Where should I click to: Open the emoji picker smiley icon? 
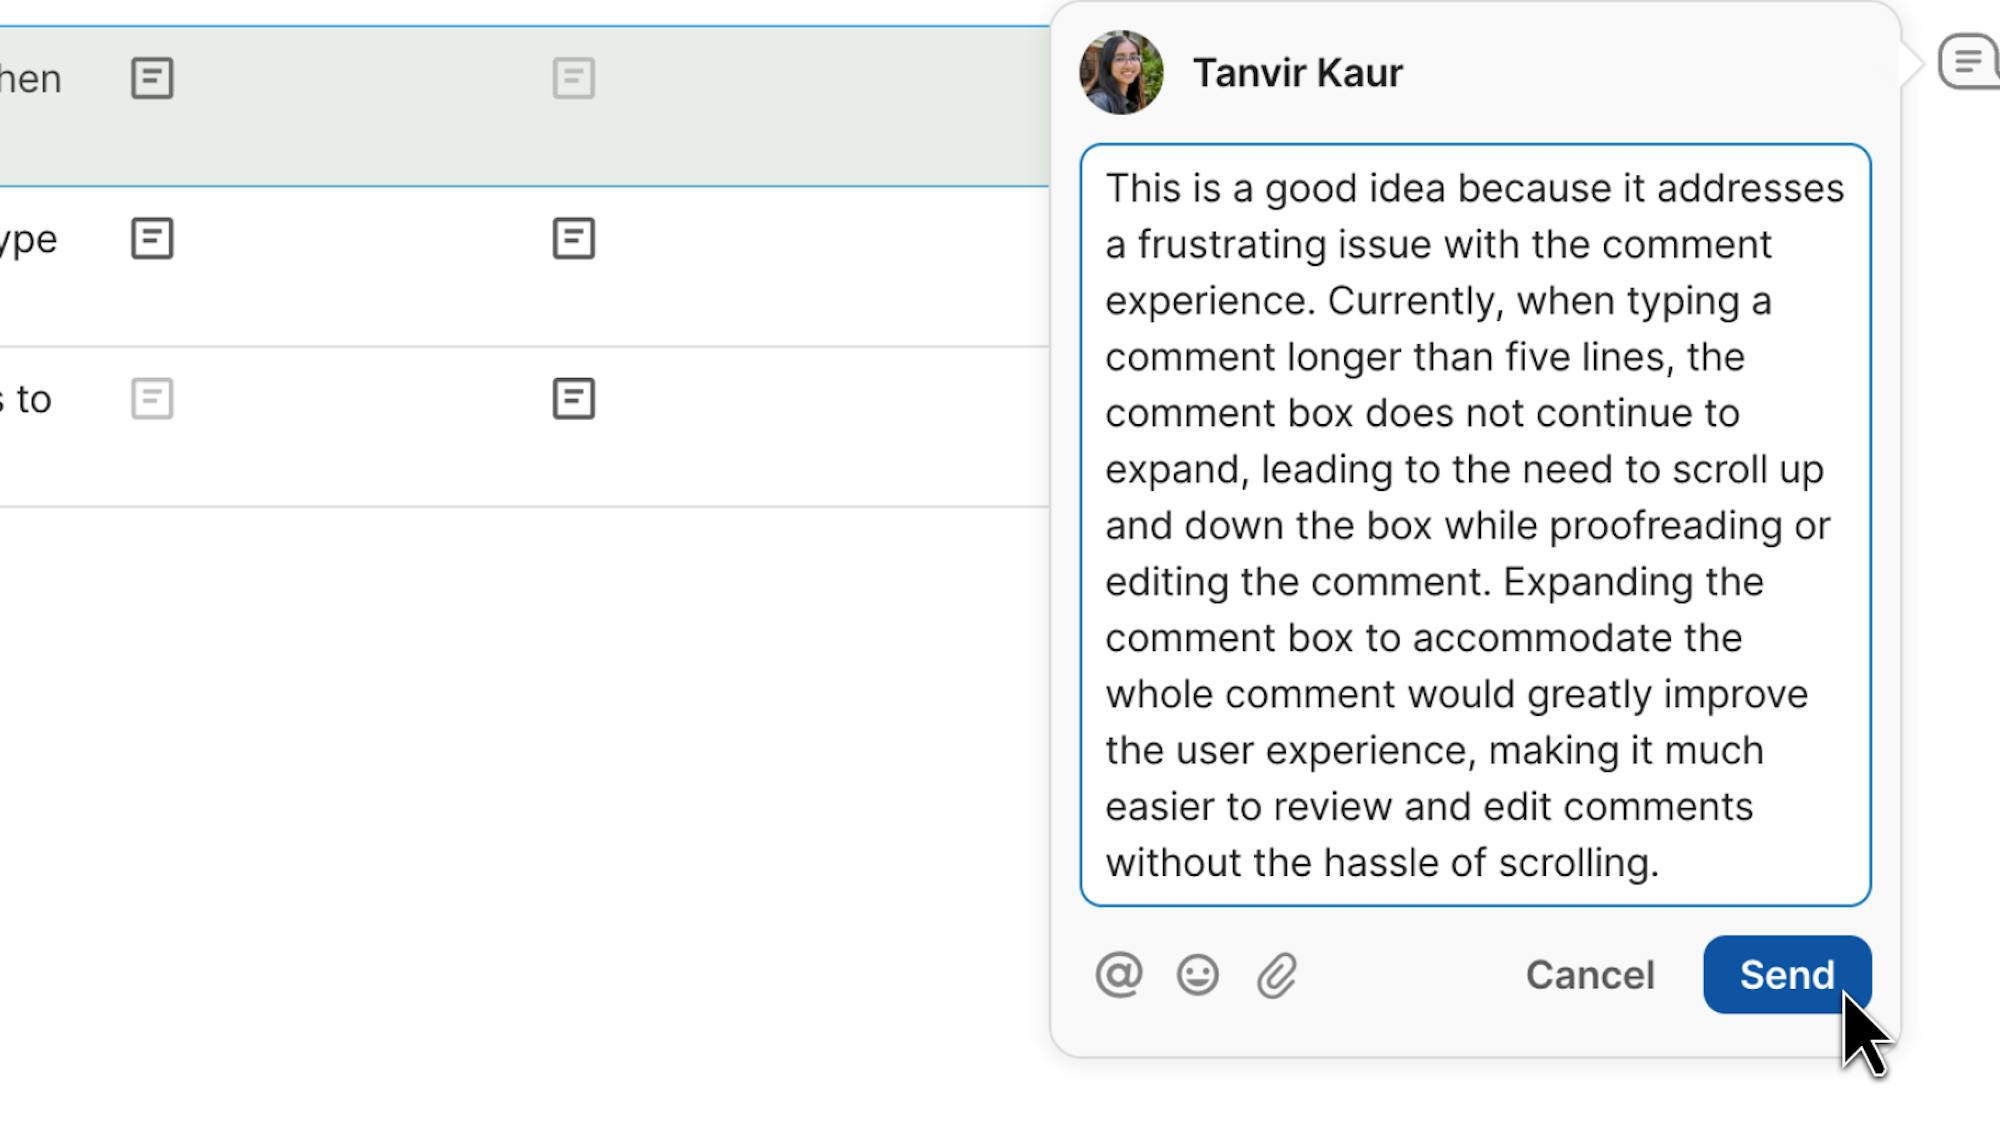[x=1197, y=975]
